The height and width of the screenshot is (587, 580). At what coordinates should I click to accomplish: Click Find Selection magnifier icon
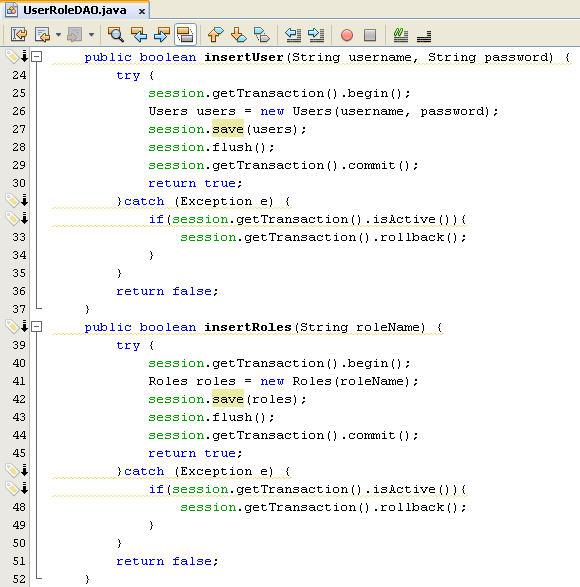[115, 35]
